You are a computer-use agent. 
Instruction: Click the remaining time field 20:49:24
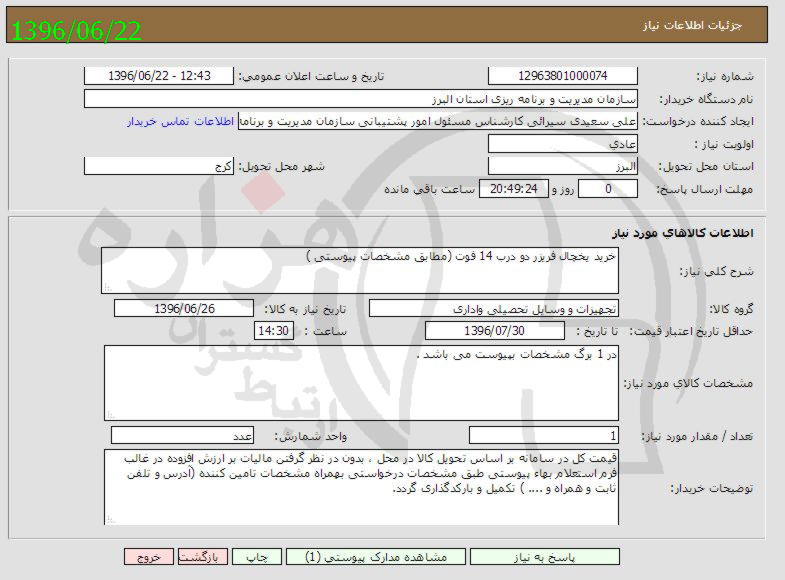coord(514,189)
